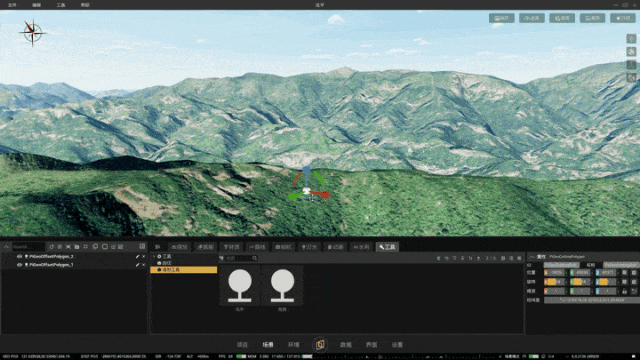
Task: Grab the blue vertical axis gizmo handle
Action: (x=307, y=170)
